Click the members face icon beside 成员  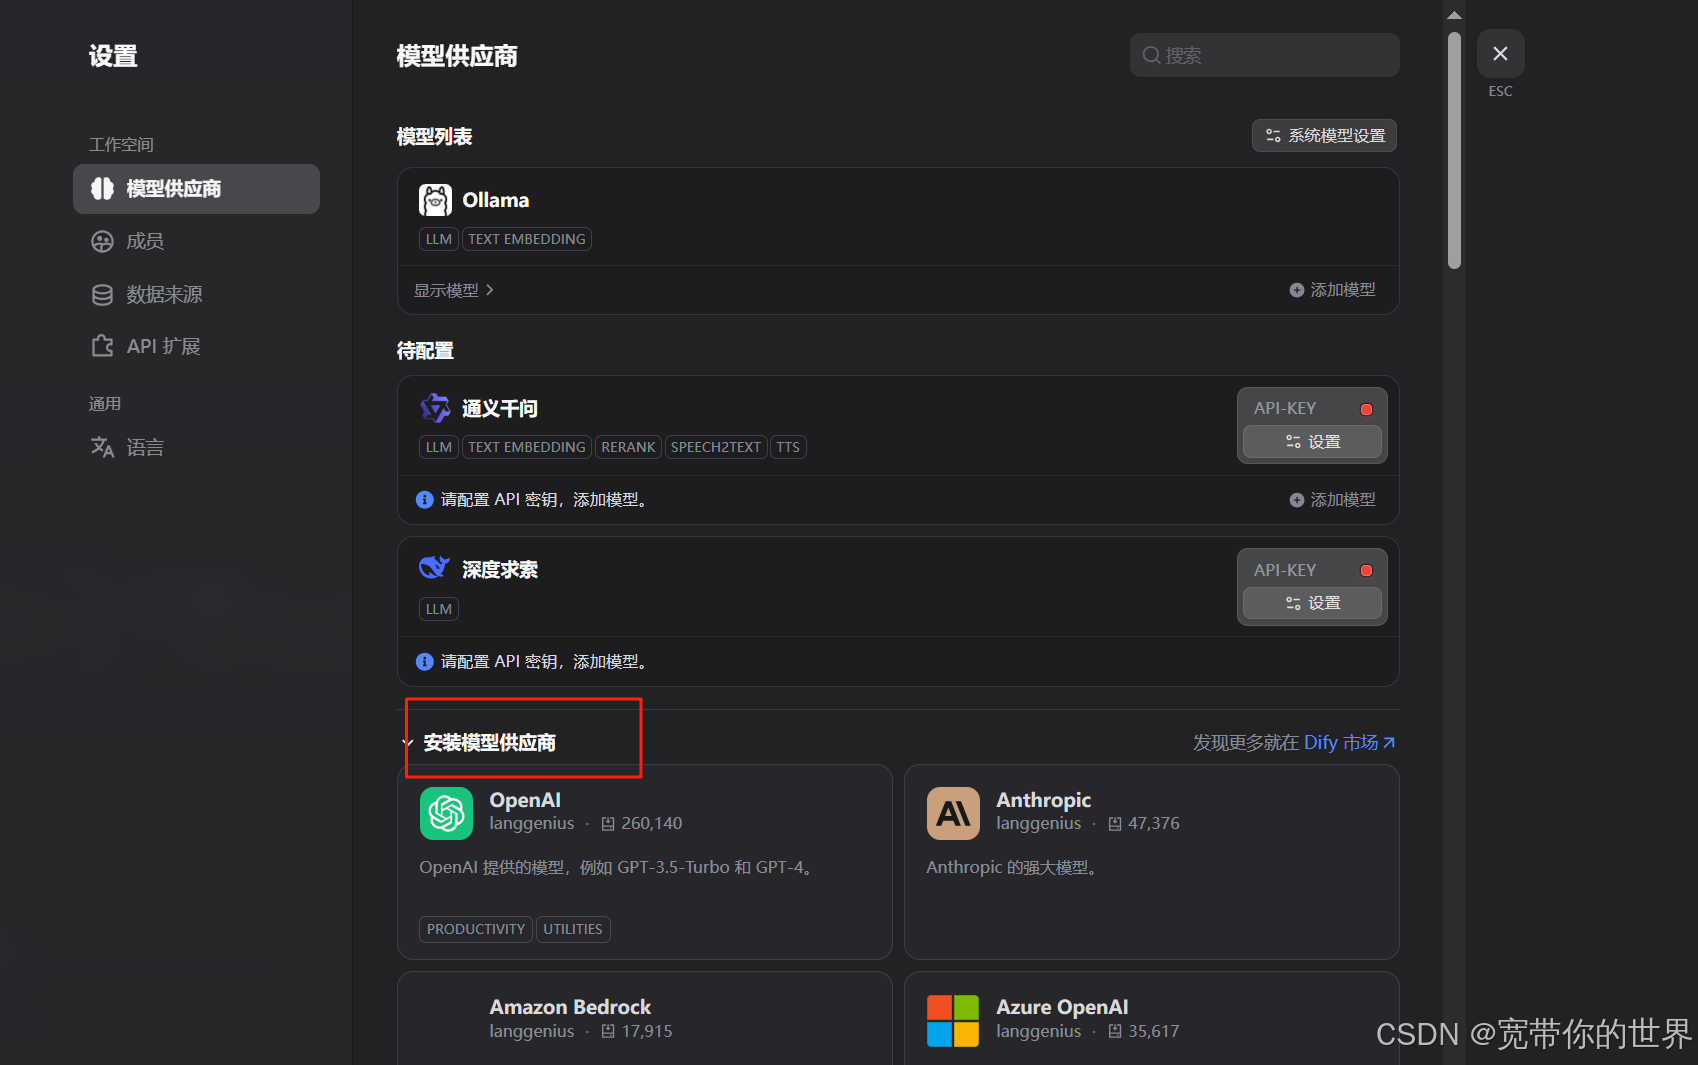point(102,241)
